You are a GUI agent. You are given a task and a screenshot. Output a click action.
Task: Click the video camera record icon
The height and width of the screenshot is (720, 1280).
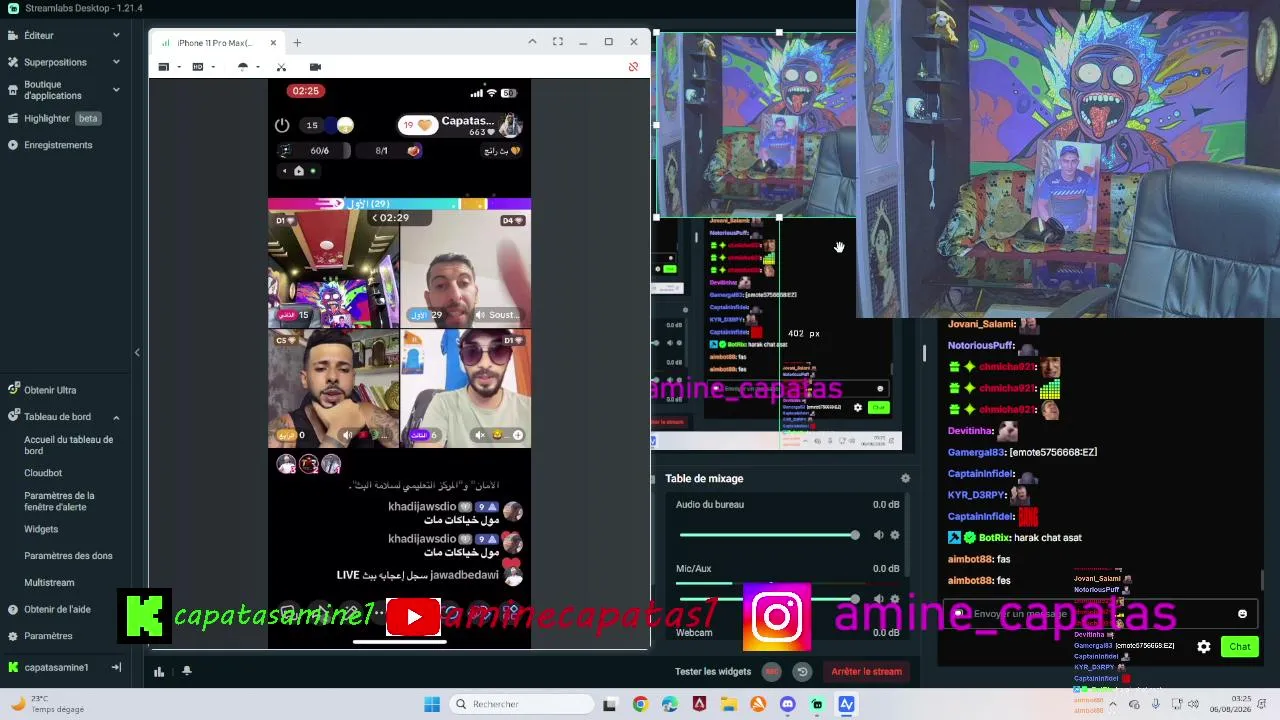(x=315, y=67)
